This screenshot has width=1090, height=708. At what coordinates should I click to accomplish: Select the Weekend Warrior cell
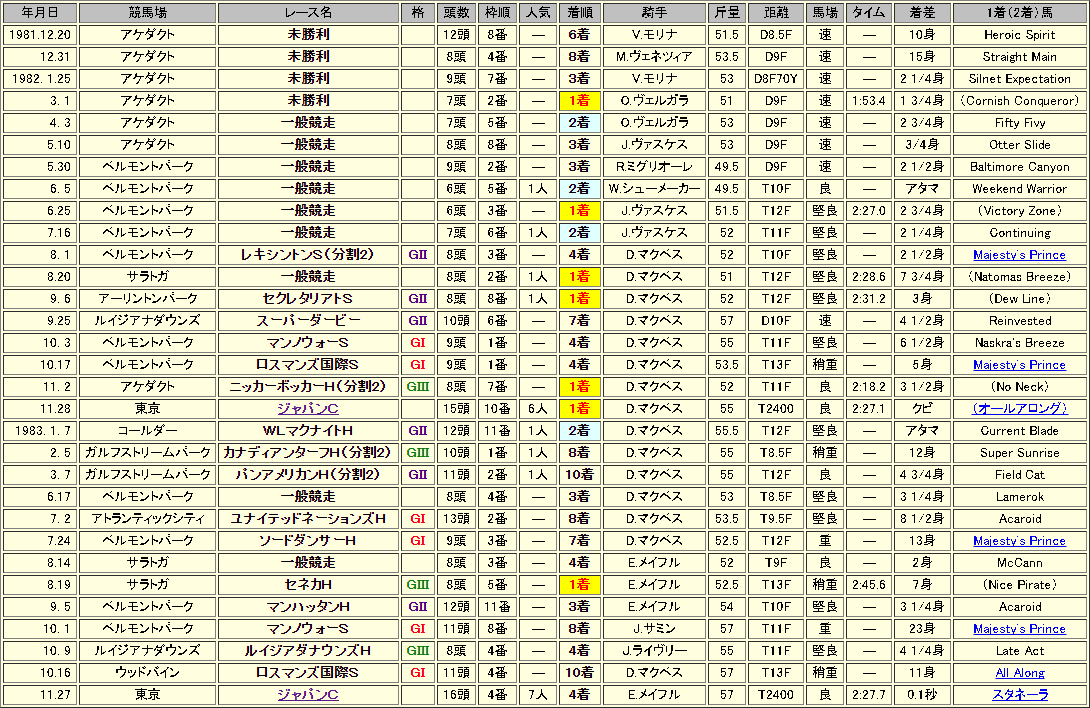tap(1020, 188)
